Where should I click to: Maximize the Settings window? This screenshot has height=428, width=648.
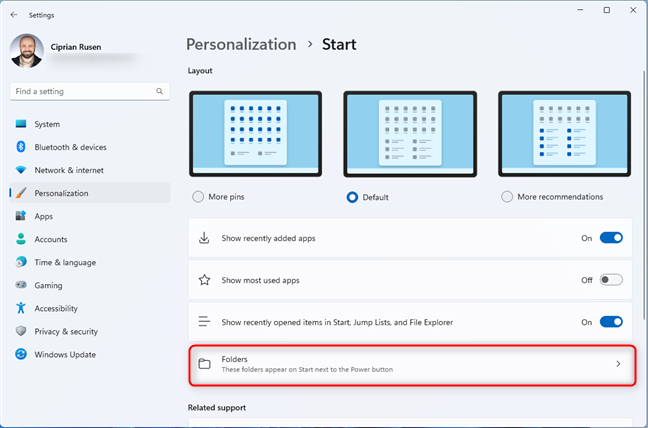(607, 10)
